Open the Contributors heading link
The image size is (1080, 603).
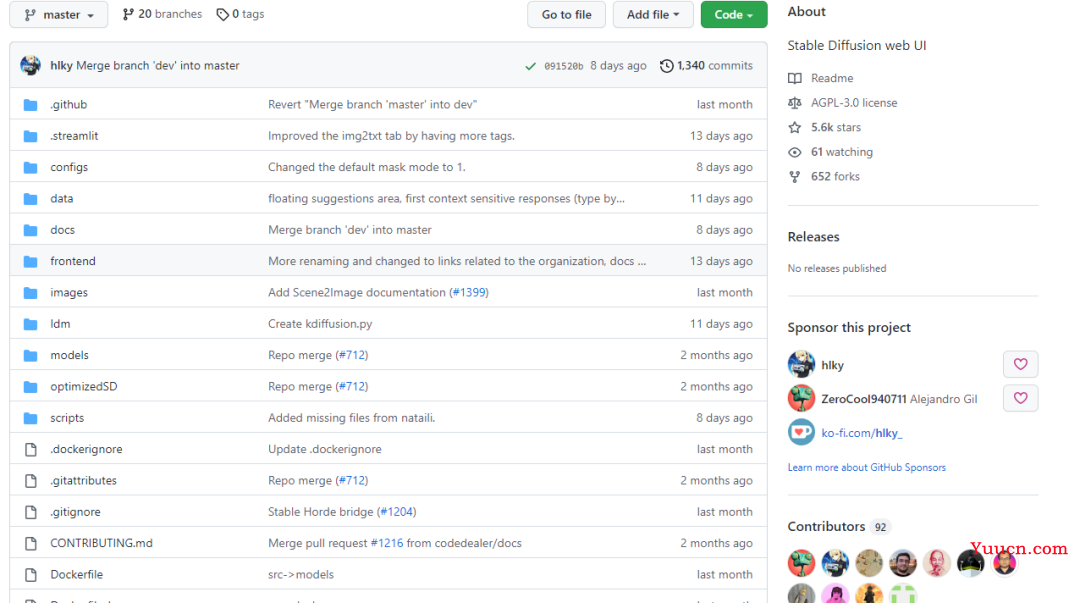click(x=826, y=527)
